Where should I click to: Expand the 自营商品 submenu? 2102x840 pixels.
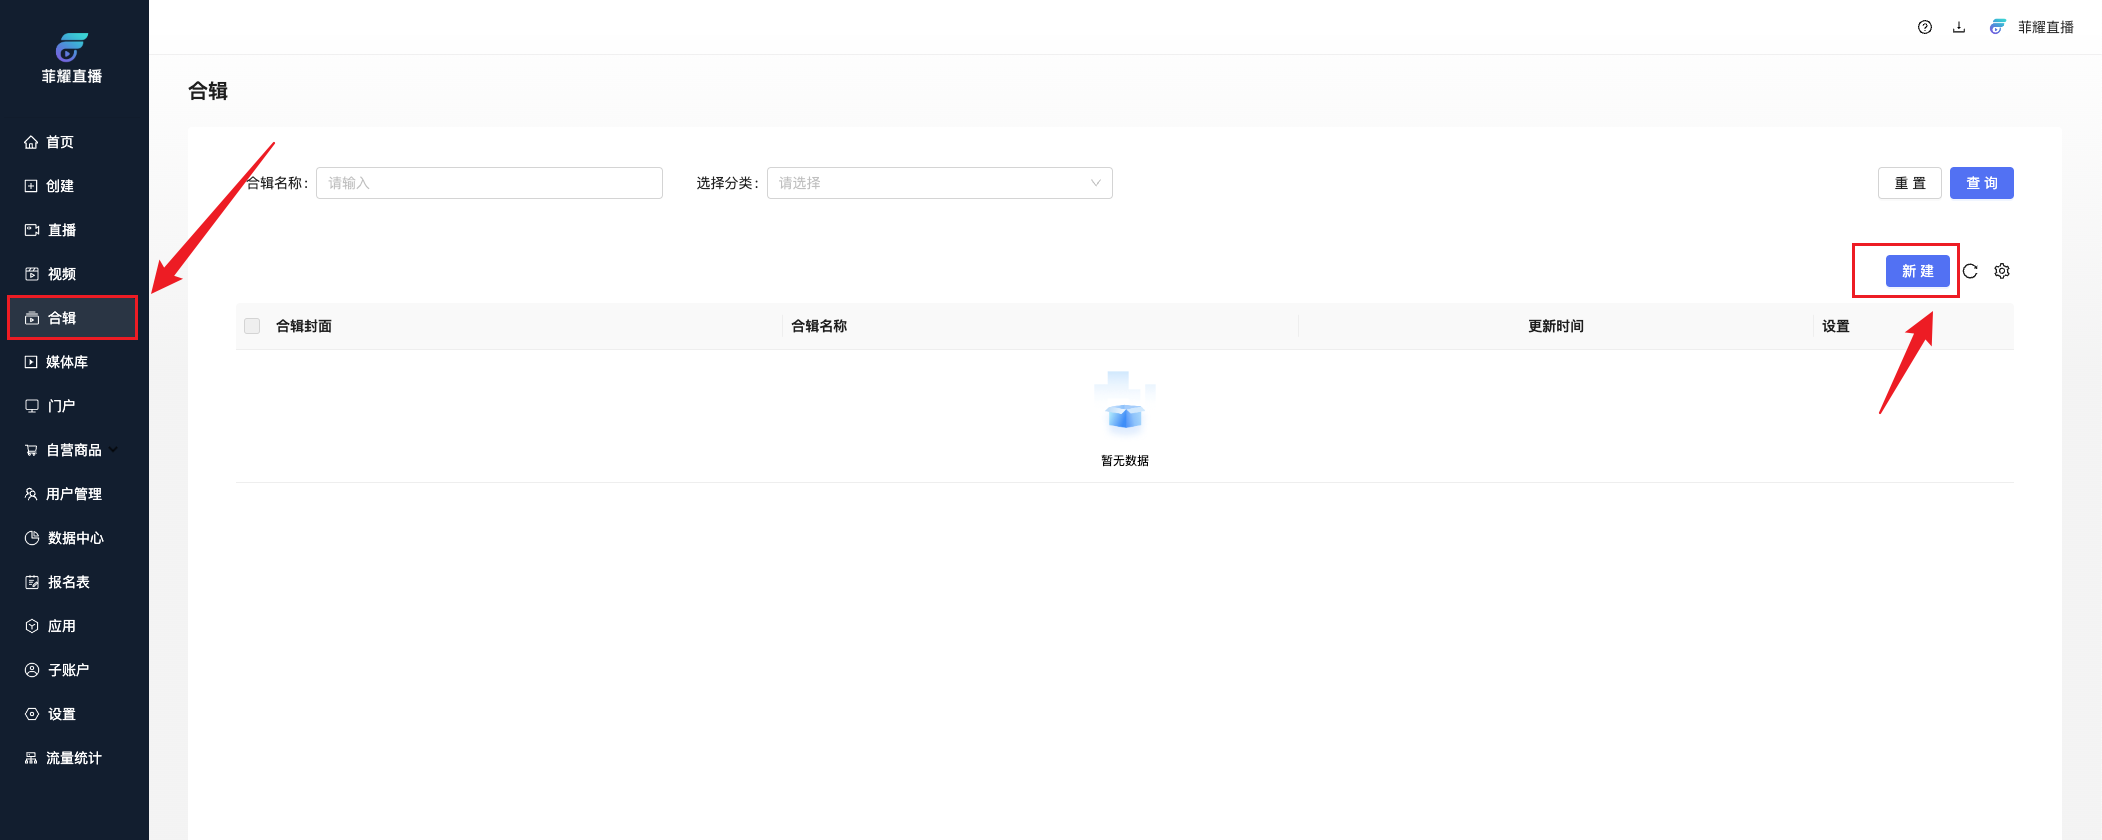point(72,450)
